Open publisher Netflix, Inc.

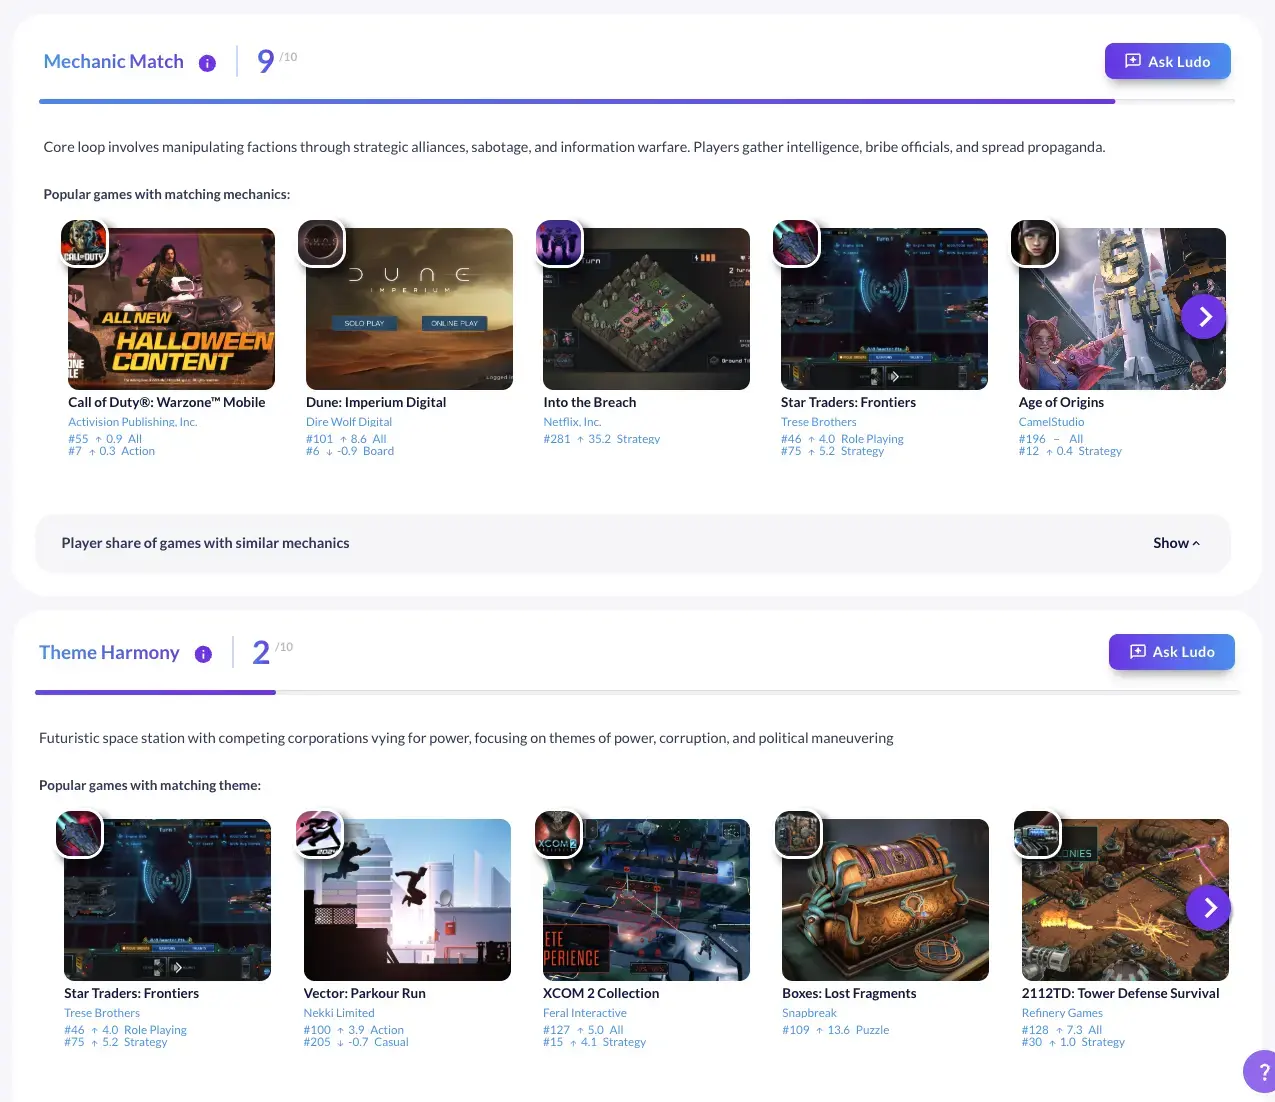(x=572, y=422)
